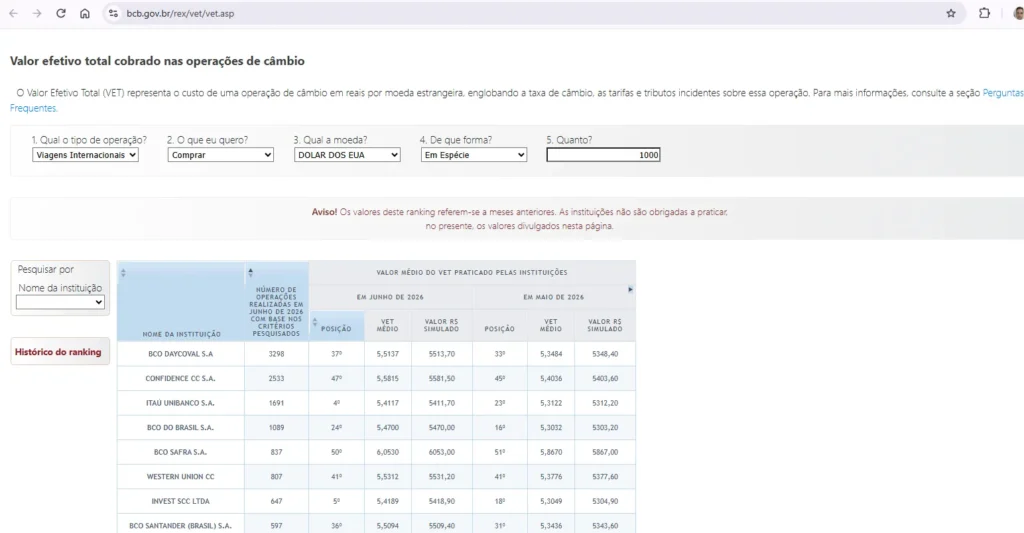Click operations count 3298
Viewport: 1024px width, 533px height.
276,353
